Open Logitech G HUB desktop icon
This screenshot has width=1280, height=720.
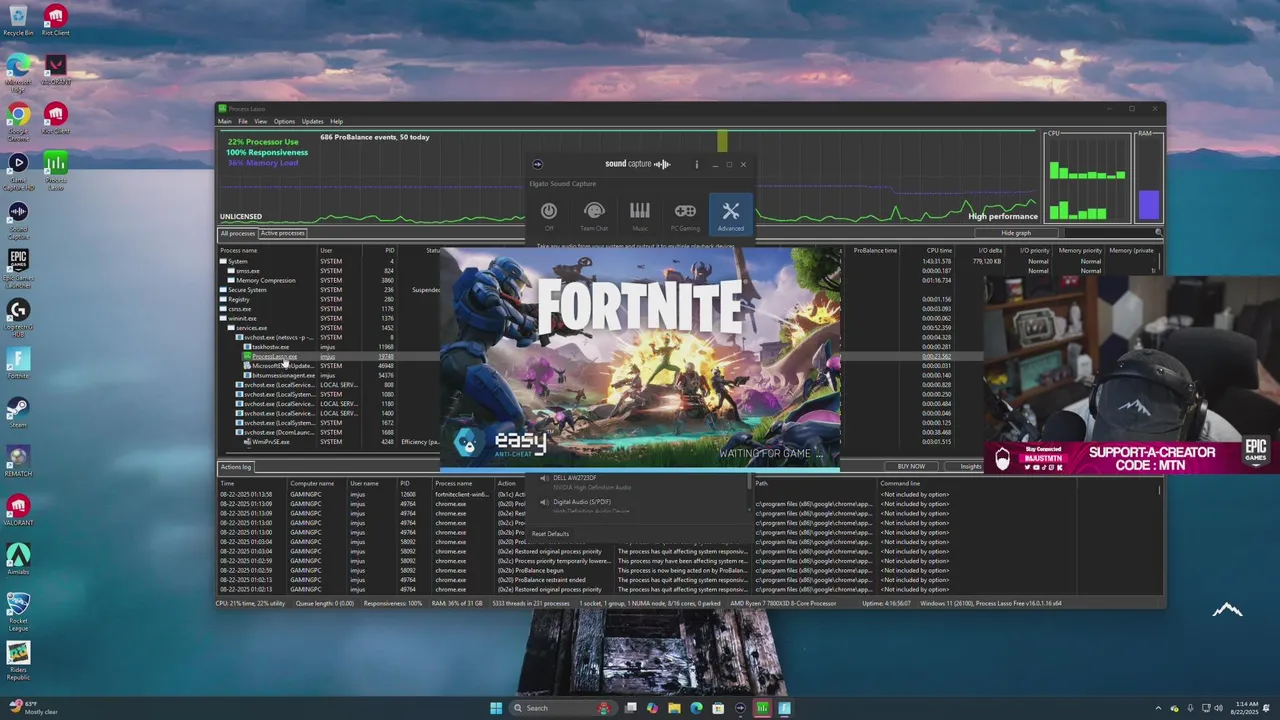pyautogui.click(x=18, y=318)
